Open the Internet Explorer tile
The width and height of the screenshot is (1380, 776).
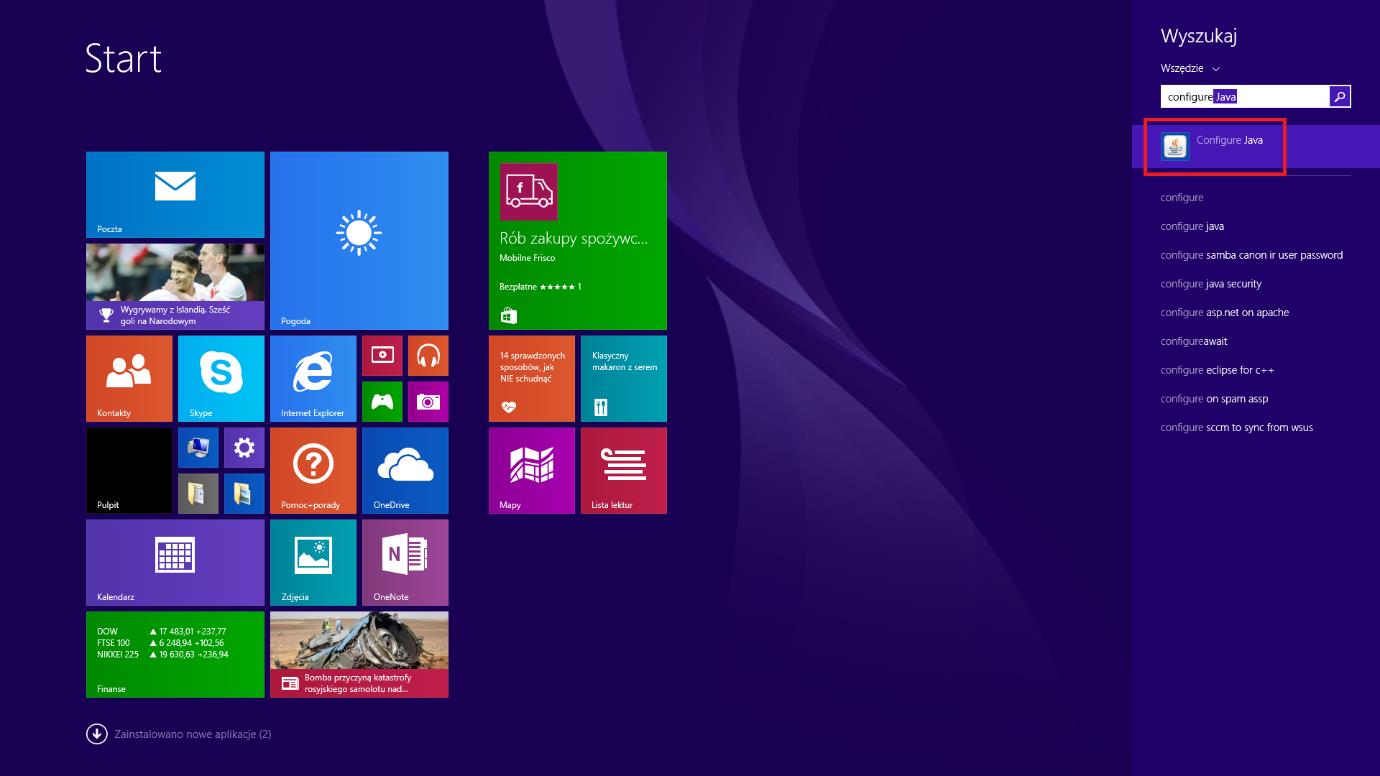[313, 379]
